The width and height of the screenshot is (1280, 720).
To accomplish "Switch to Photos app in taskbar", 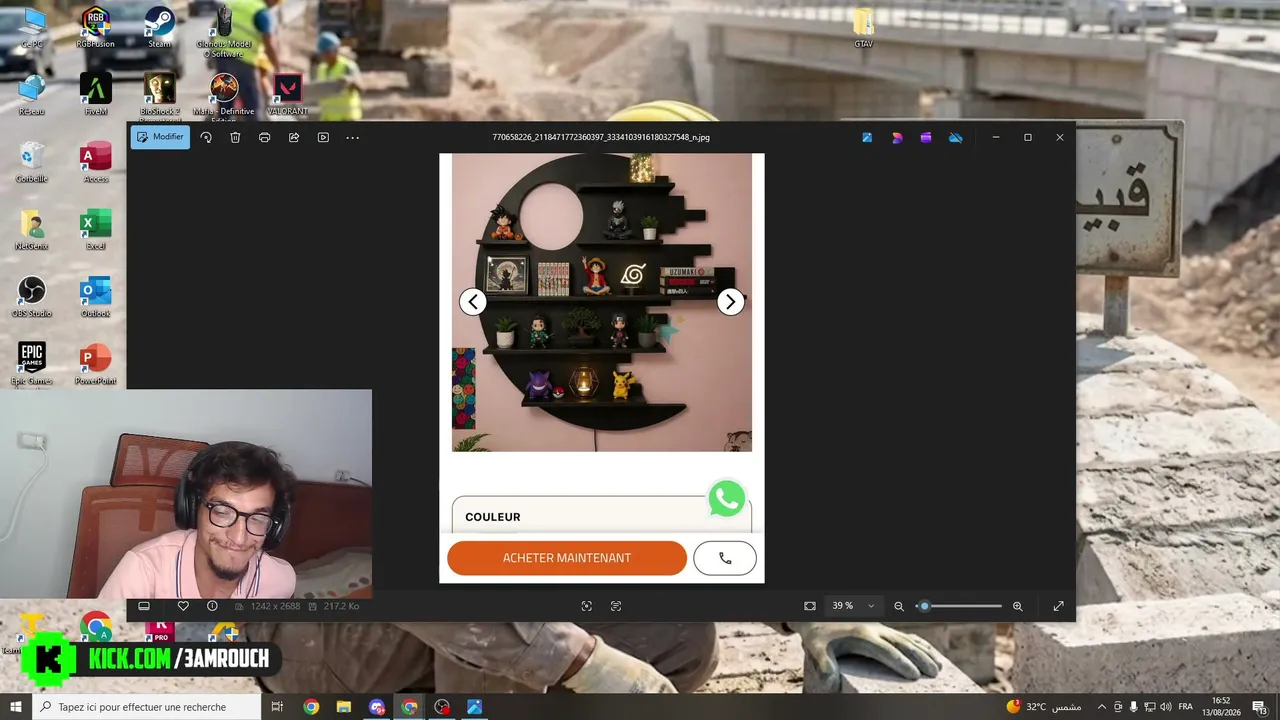I will click(474, 707).
